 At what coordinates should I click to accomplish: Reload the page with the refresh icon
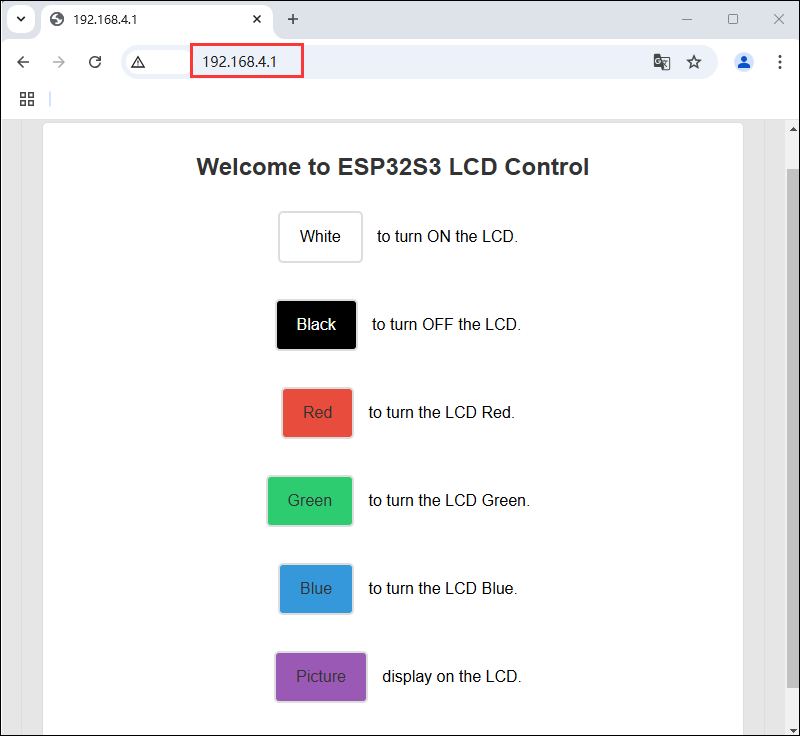tap(95, 62)
